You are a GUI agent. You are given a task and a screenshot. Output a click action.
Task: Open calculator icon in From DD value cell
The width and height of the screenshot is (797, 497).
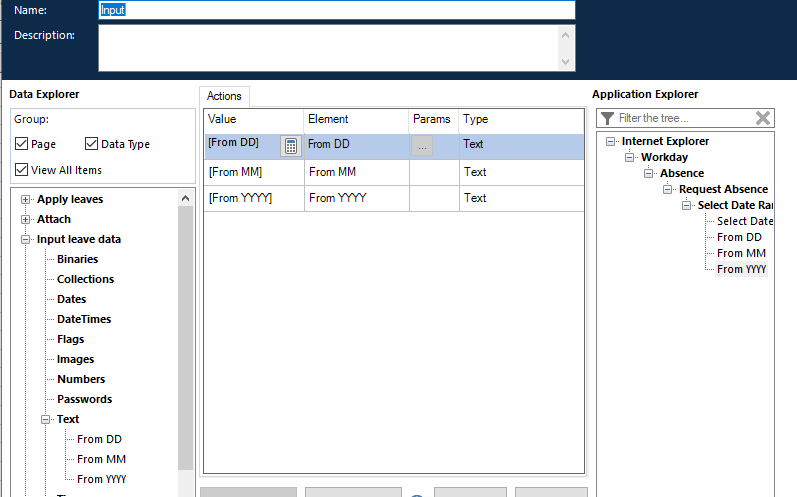pos(291,146)
